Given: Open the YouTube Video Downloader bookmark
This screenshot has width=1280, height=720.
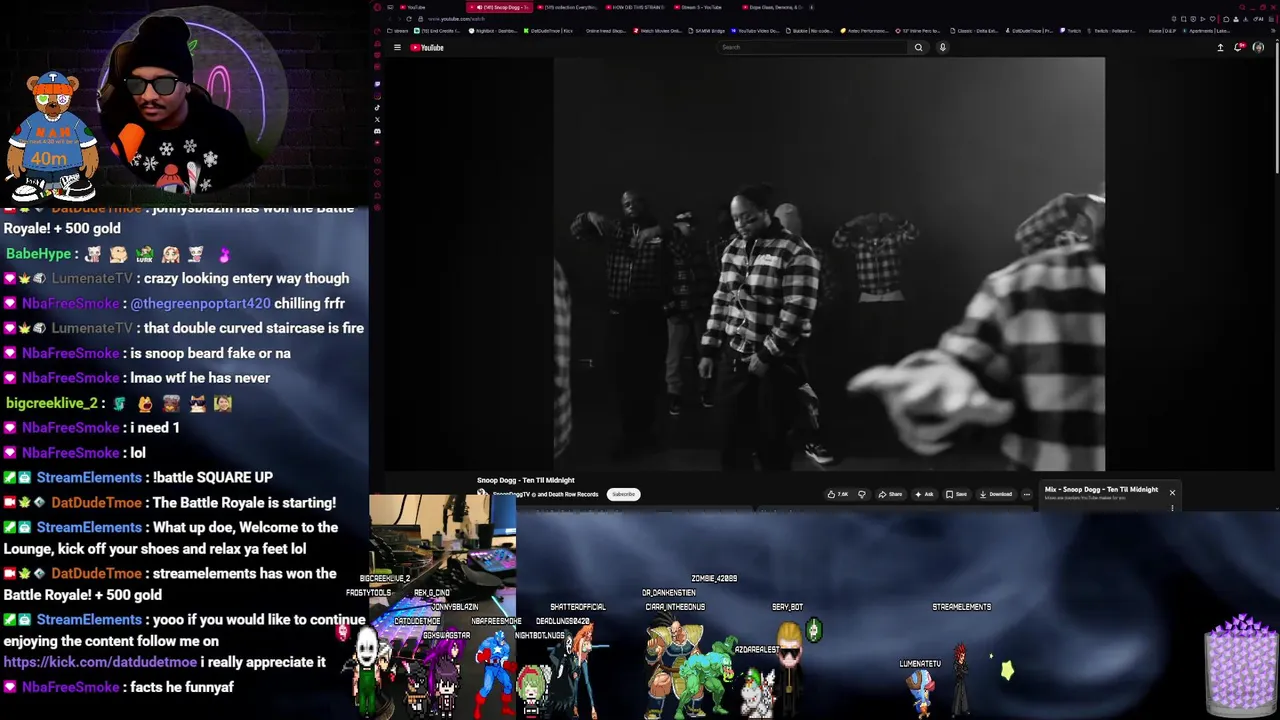Looking at the screenshot, I should [755, 31].
